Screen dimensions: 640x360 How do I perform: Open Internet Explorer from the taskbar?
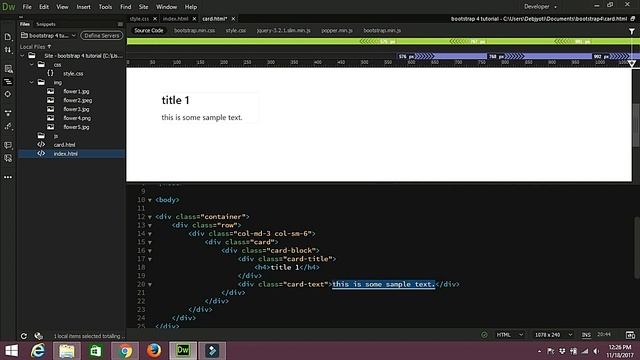[38, 351]
